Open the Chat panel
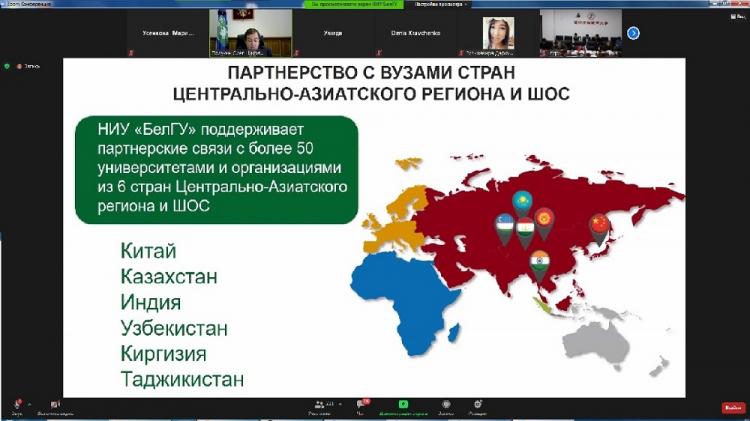Viewport: 750px width, 421px height. (362, 405)
